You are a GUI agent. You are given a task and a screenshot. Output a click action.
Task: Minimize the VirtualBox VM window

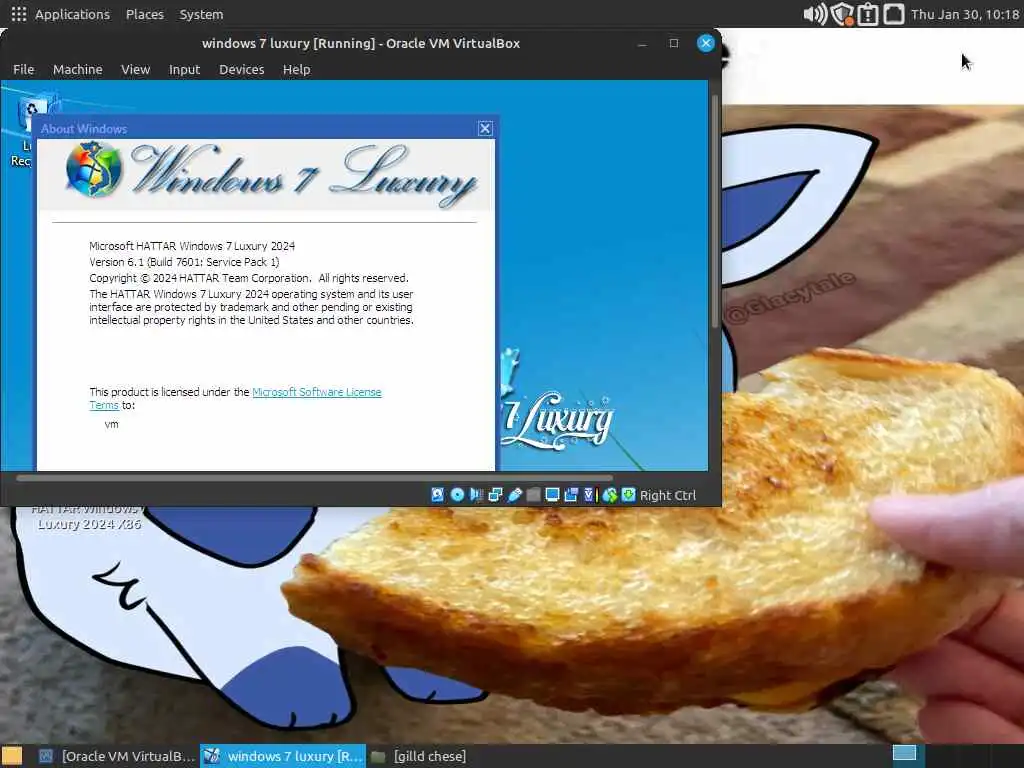(642, 44)
